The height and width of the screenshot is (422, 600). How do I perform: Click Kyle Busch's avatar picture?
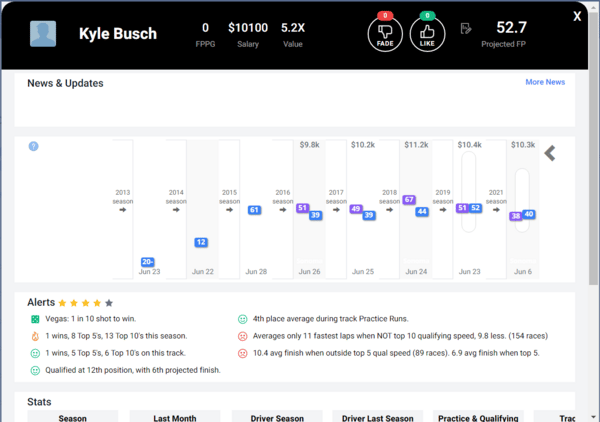pyautogui.click(x=43, y=34)
